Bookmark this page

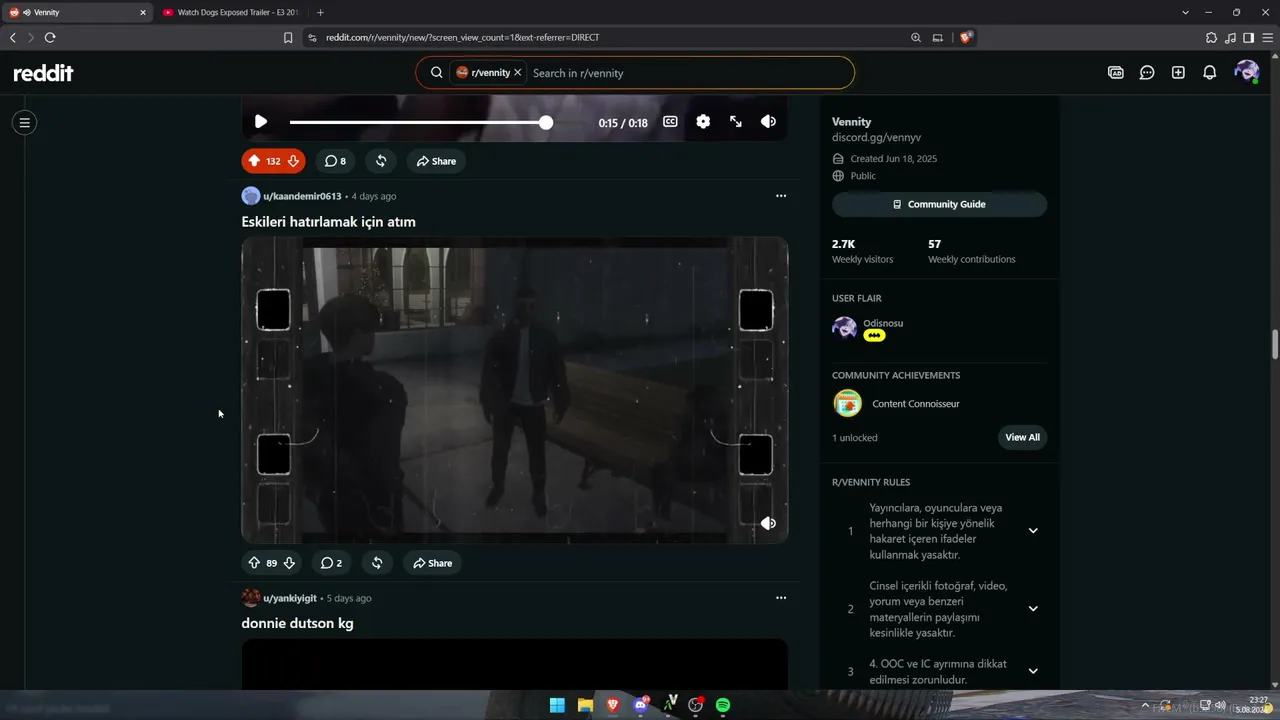point(288,37)
